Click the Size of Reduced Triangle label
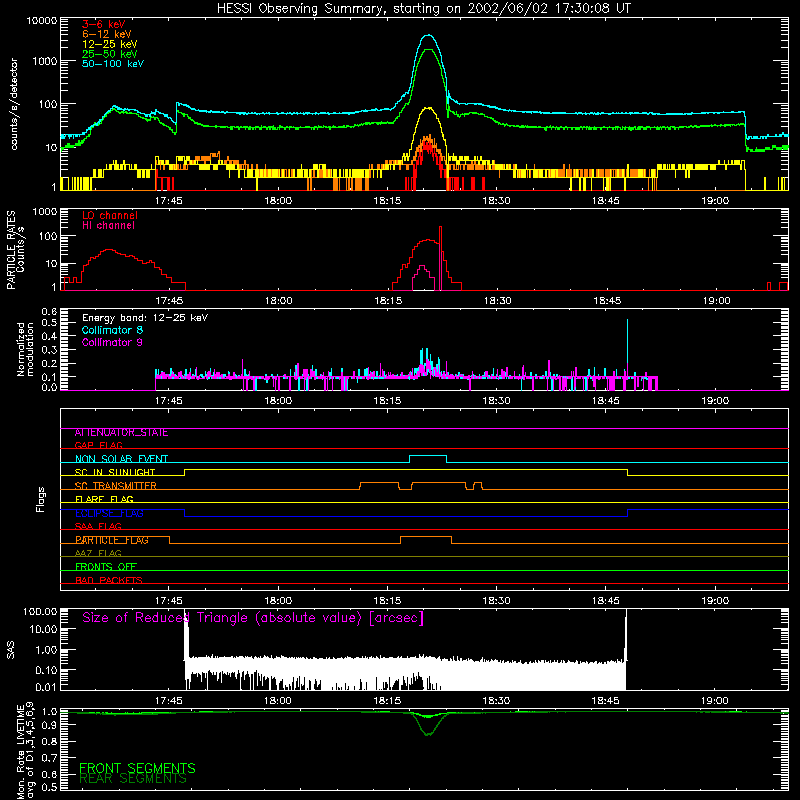This screenshot has height=800, width=800. 253,618
